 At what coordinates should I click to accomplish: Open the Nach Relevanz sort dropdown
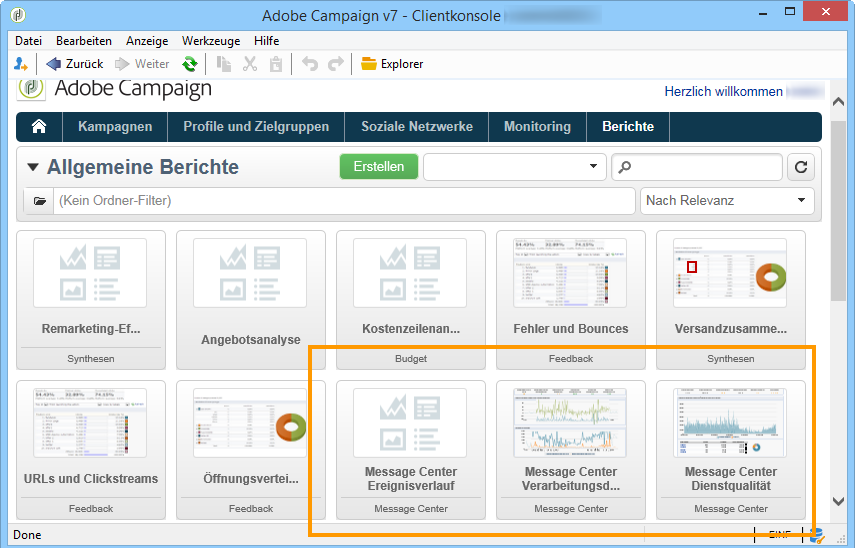[727, 201]
